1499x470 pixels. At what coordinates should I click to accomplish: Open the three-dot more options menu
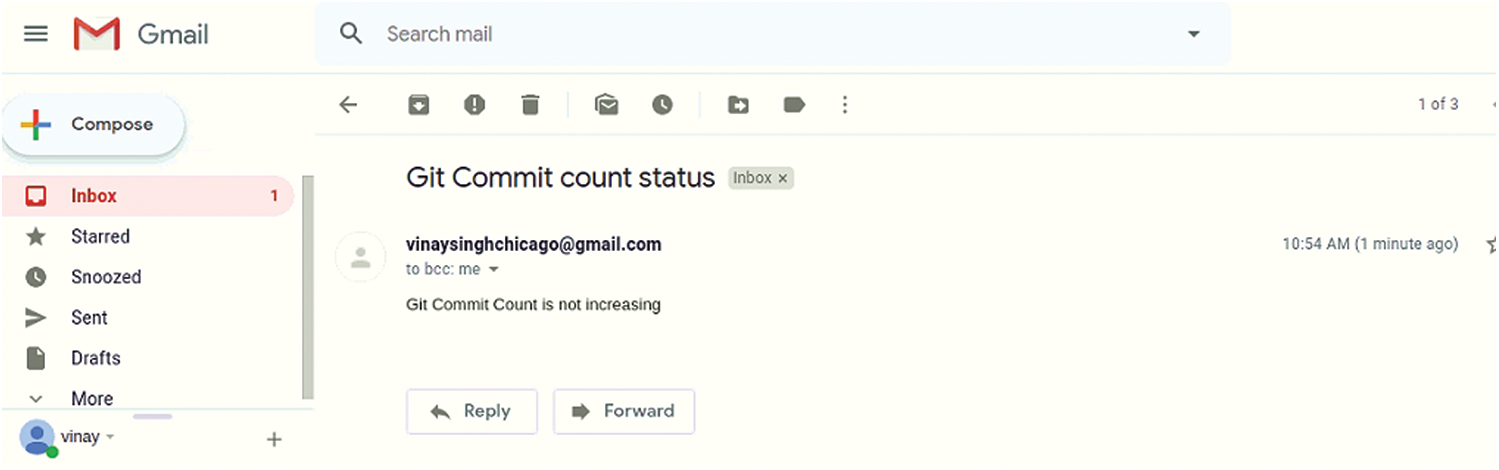click(x=845, y=105)
